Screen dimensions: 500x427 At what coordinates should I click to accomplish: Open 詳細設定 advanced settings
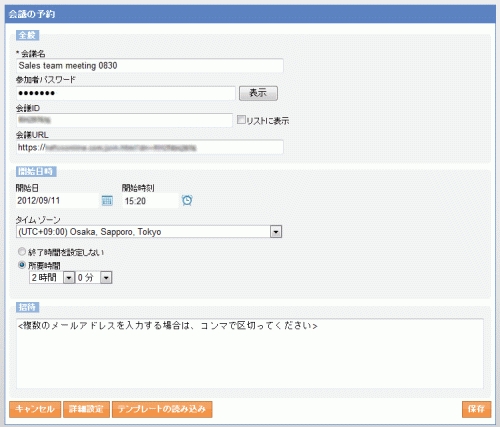click(86, 409)
